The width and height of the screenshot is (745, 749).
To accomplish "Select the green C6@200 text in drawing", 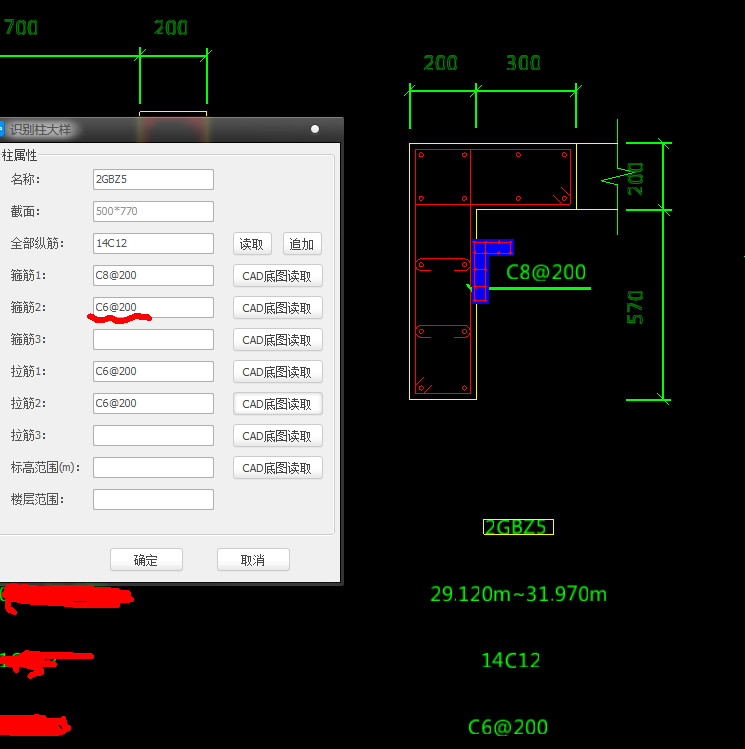I will coord(508,727).
